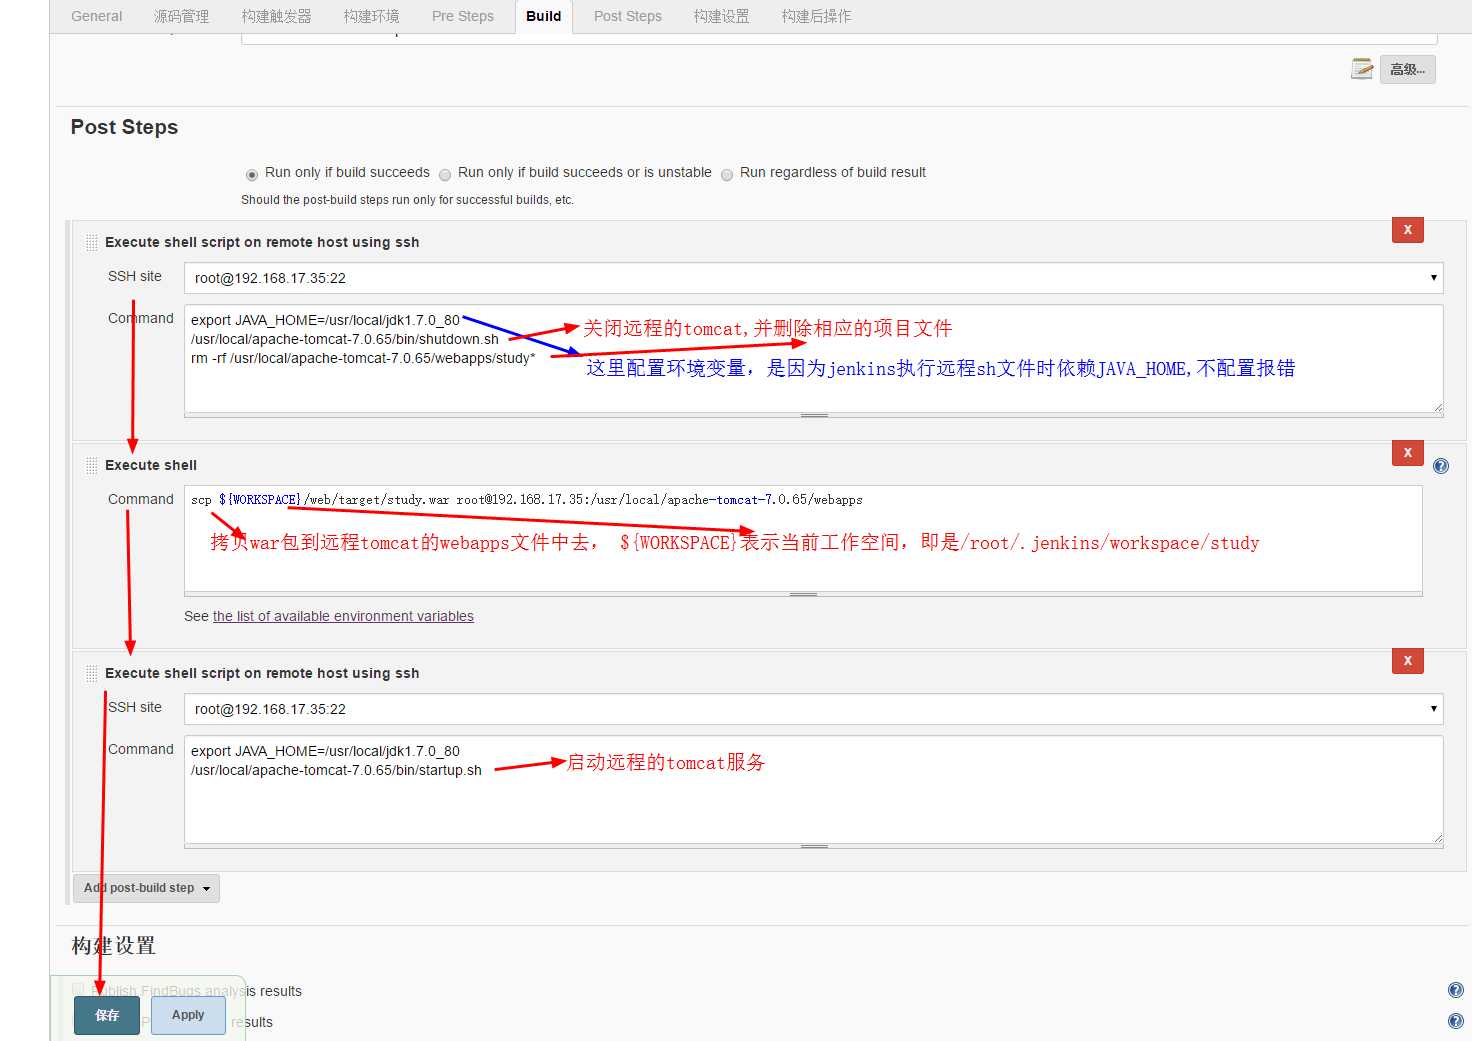Viewport: 1472px width, 1041px height.
Task: Click the resize grip of the startup.sh command box
Action: (x=1437, y=838)
